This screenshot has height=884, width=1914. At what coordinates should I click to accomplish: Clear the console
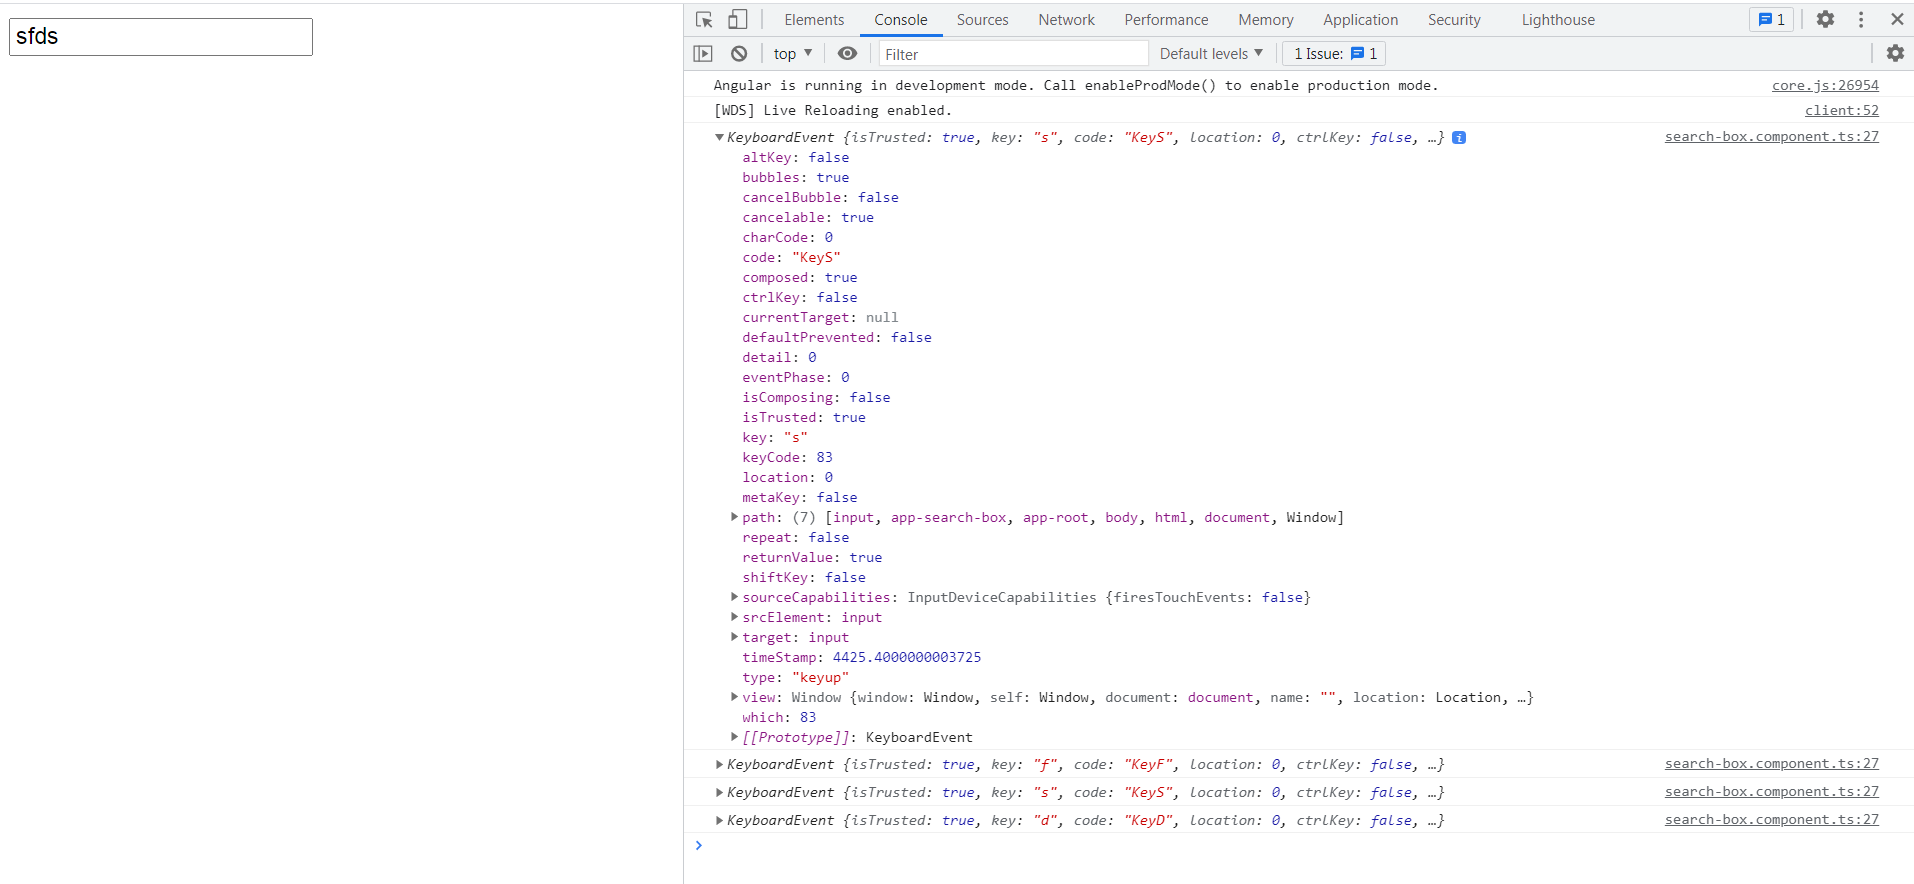pyautogui.click(x=739, y=54)
